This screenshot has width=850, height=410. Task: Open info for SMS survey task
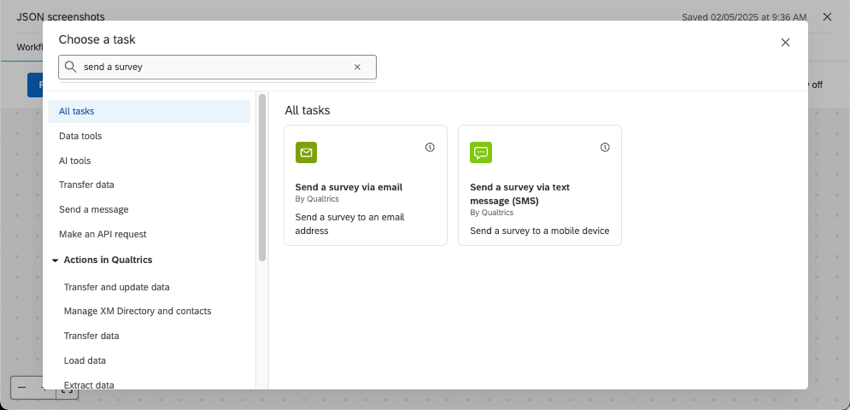coord(605,147)
